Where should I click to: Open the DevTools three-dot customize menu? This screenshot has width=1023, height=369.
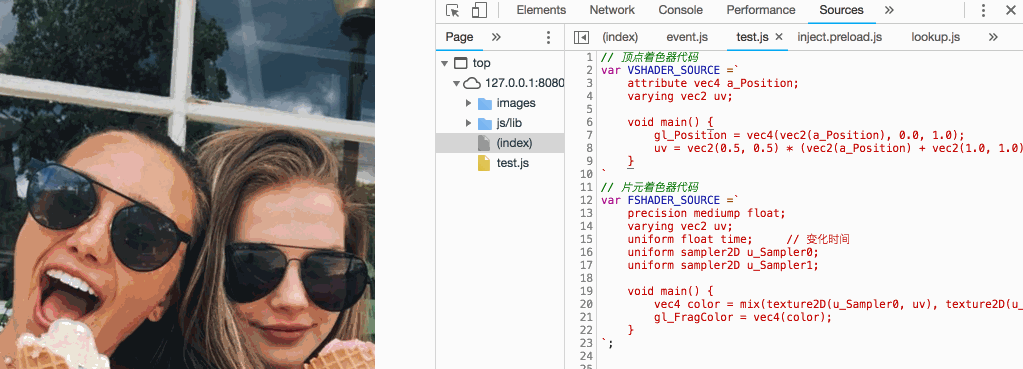[x=983, y=10]
